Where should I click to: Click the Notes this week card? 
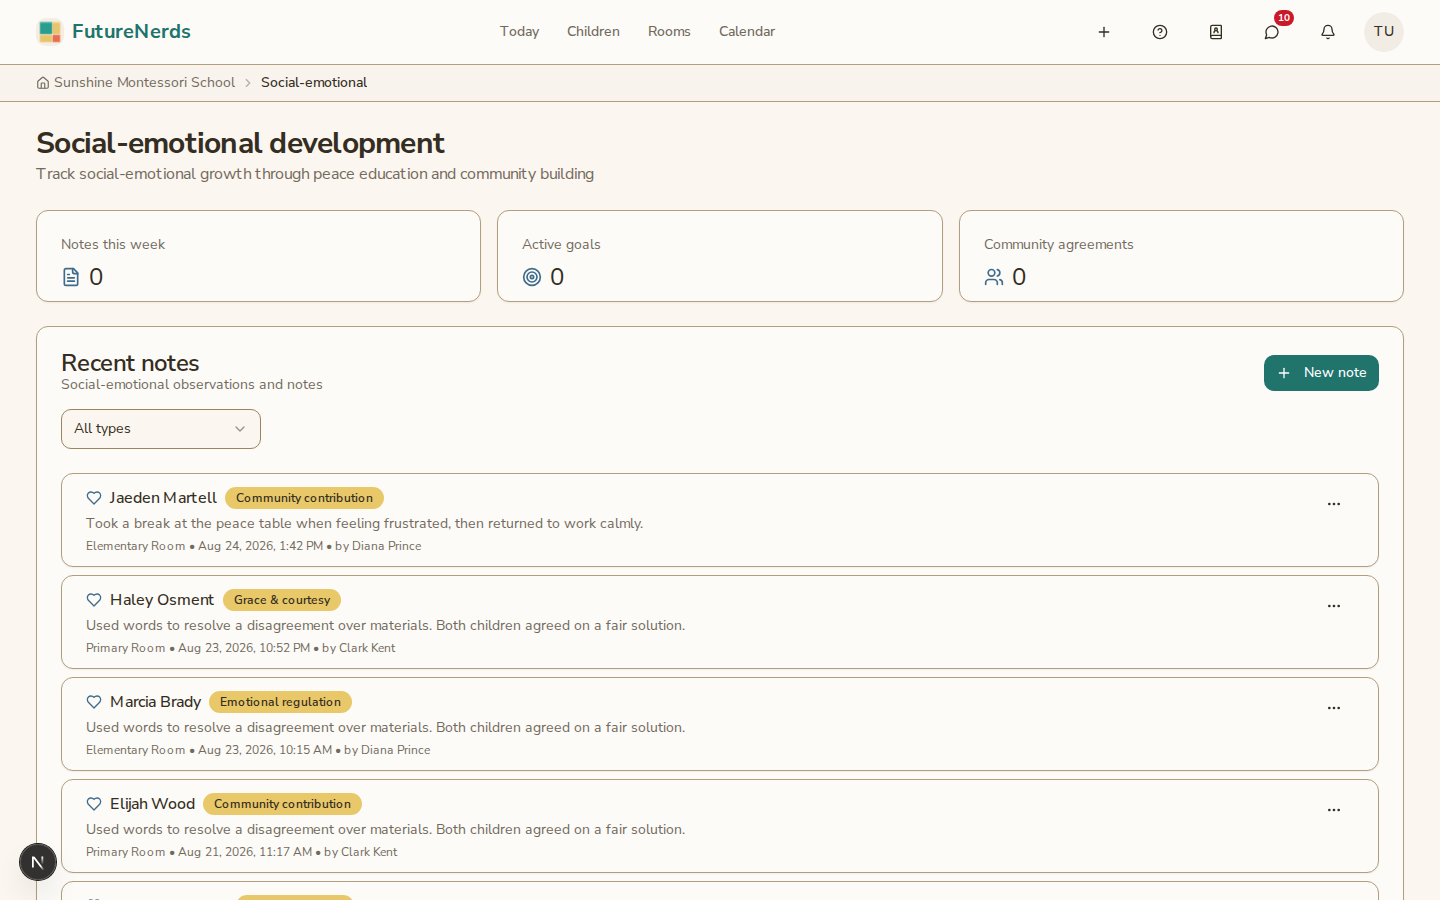pos(258,256)
